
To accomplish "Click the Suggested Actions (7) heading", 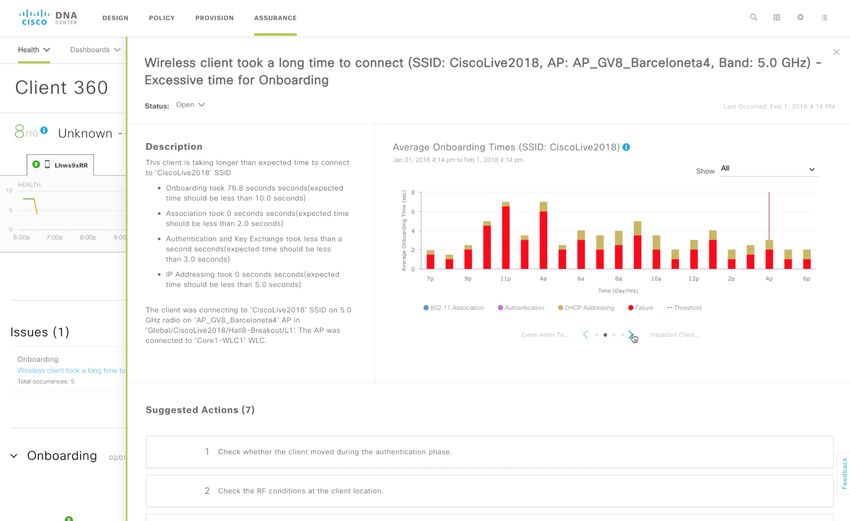I will [200, 410].
